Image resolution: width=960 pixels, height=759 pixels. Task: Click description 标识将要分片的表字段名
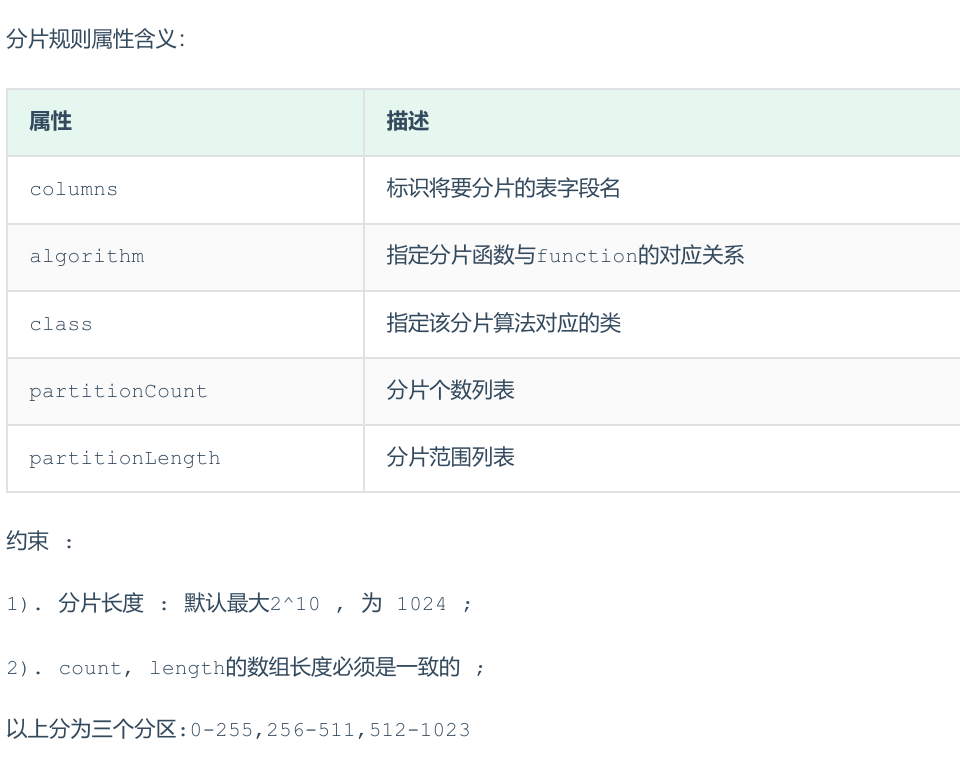tap(503, 189)
